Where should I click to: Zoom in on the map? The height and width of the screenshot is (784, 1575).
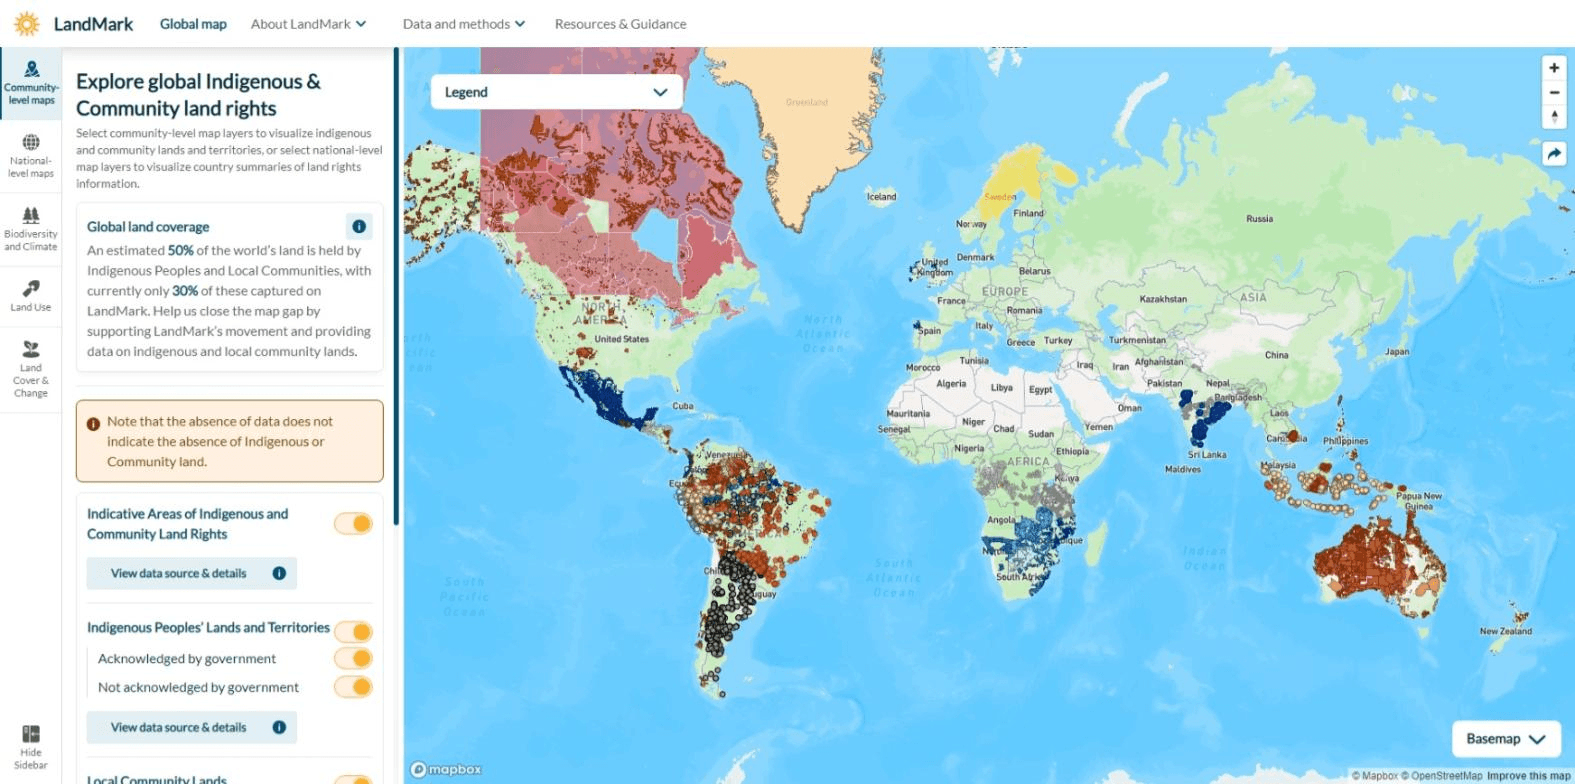[x=1554, y=68]
